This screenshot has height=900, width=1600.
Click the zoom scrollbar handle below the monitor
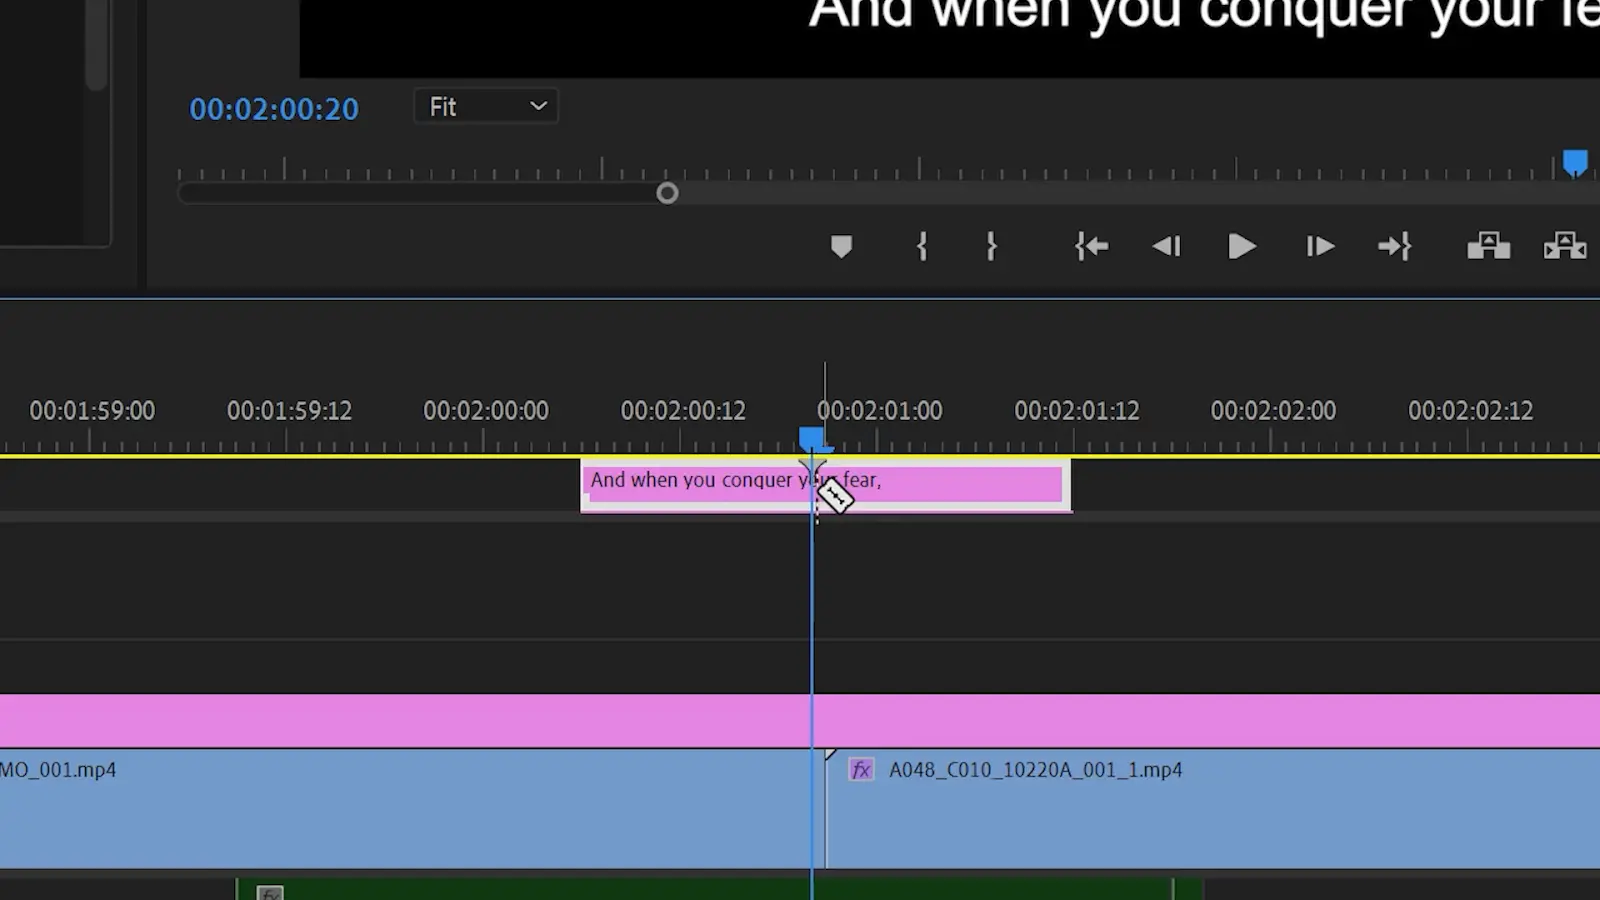[667, 193]
